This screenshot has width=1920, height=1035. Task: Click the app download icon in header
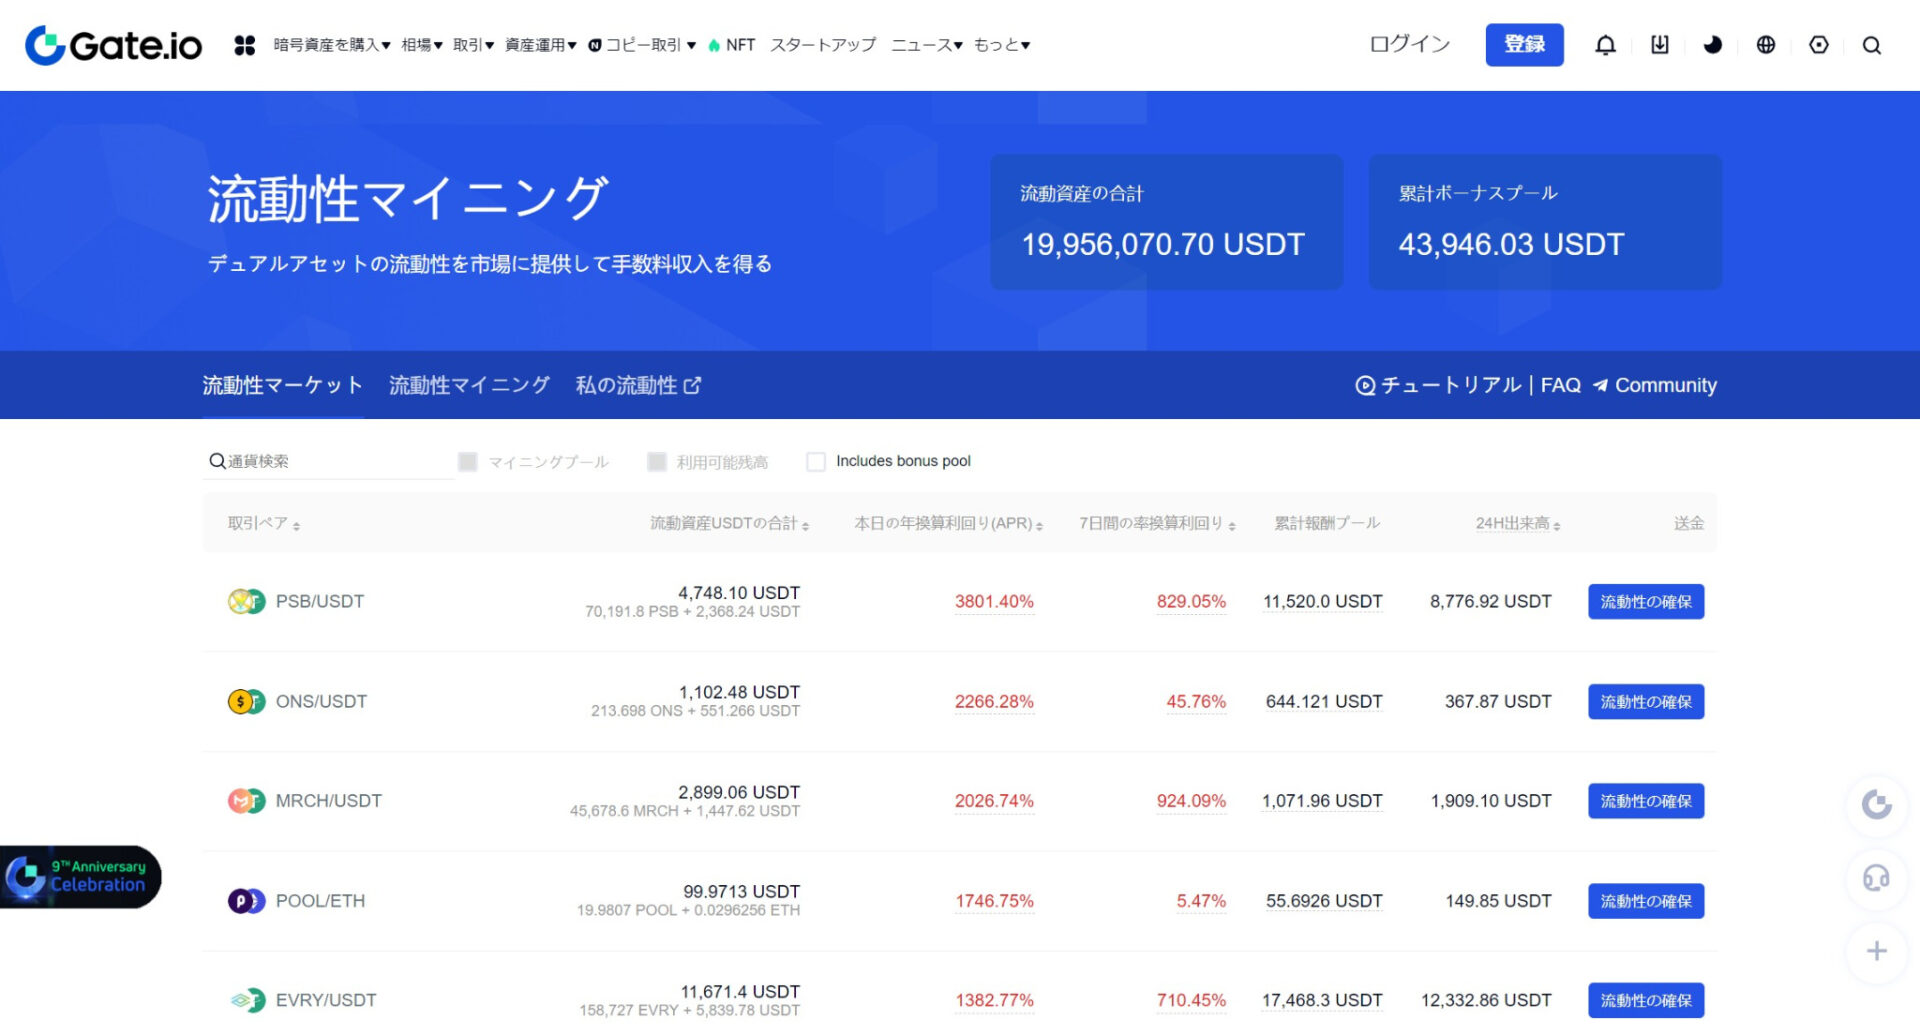pos(1660,45)
